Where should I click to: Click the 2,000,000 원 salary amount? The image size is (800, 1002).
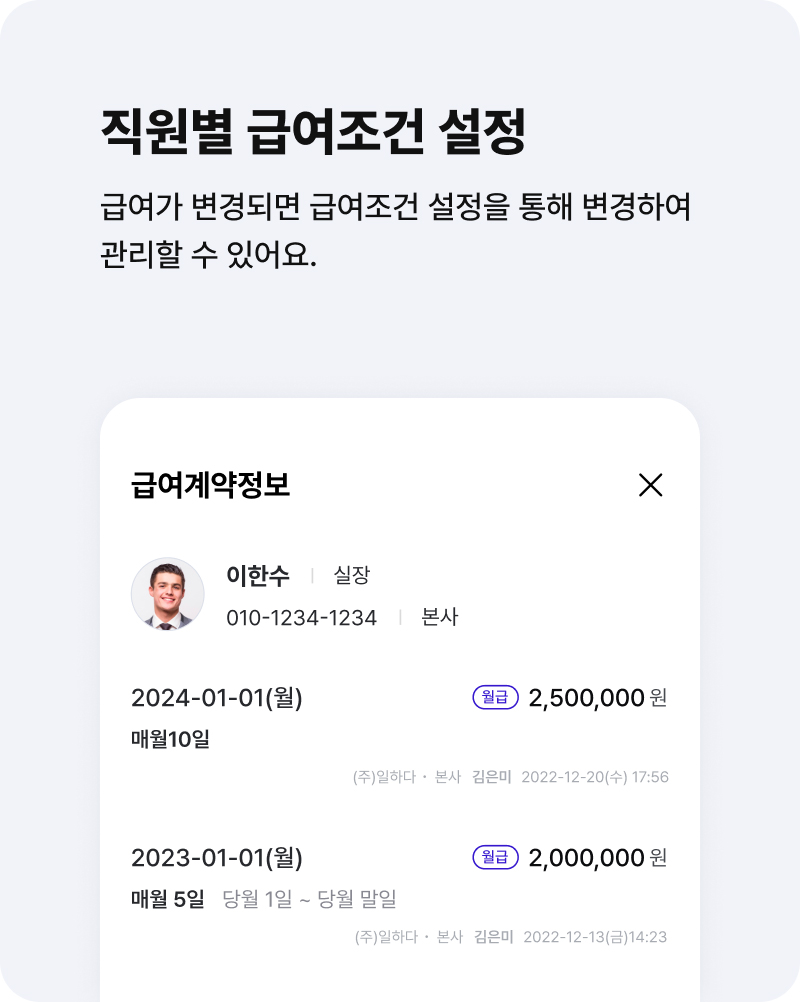click(597, 857)
